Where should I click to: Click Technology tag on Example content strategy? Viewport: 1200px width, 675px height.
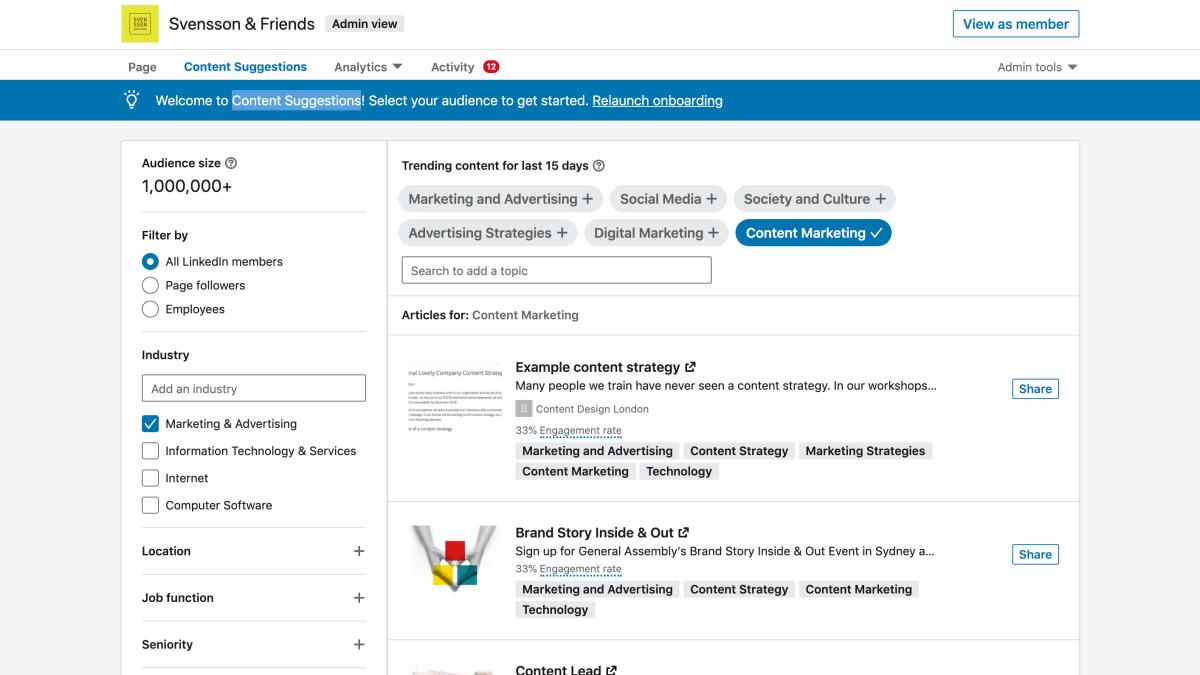[679, 472]
